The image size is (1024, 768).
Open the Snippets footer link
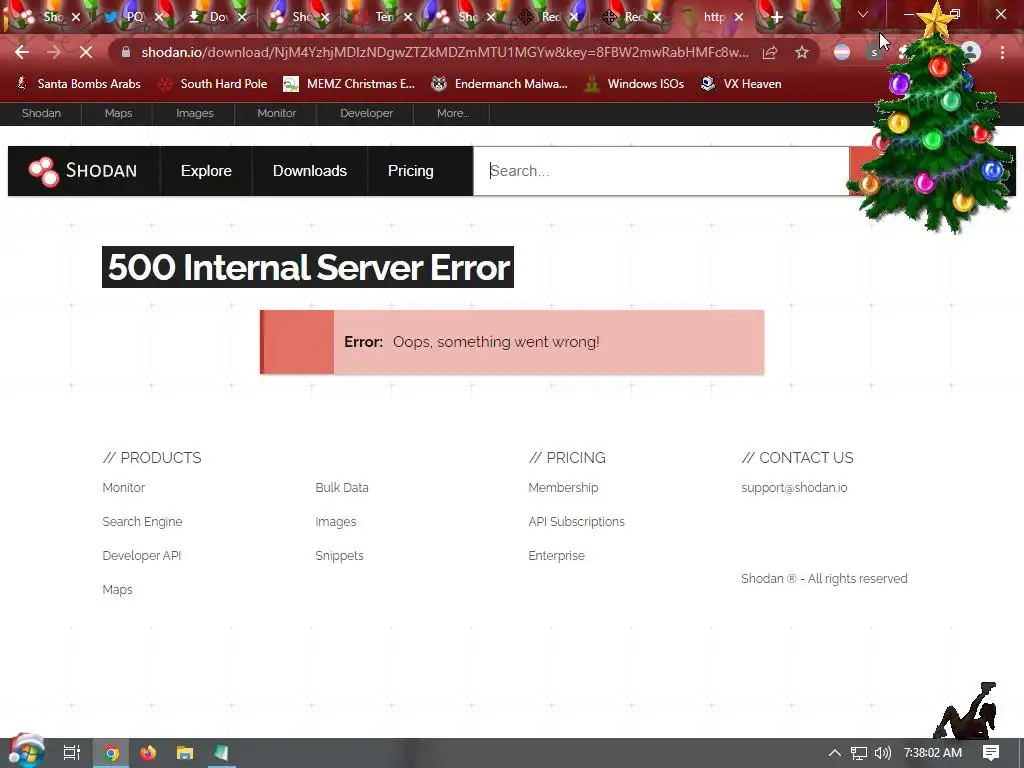[339, 556]
